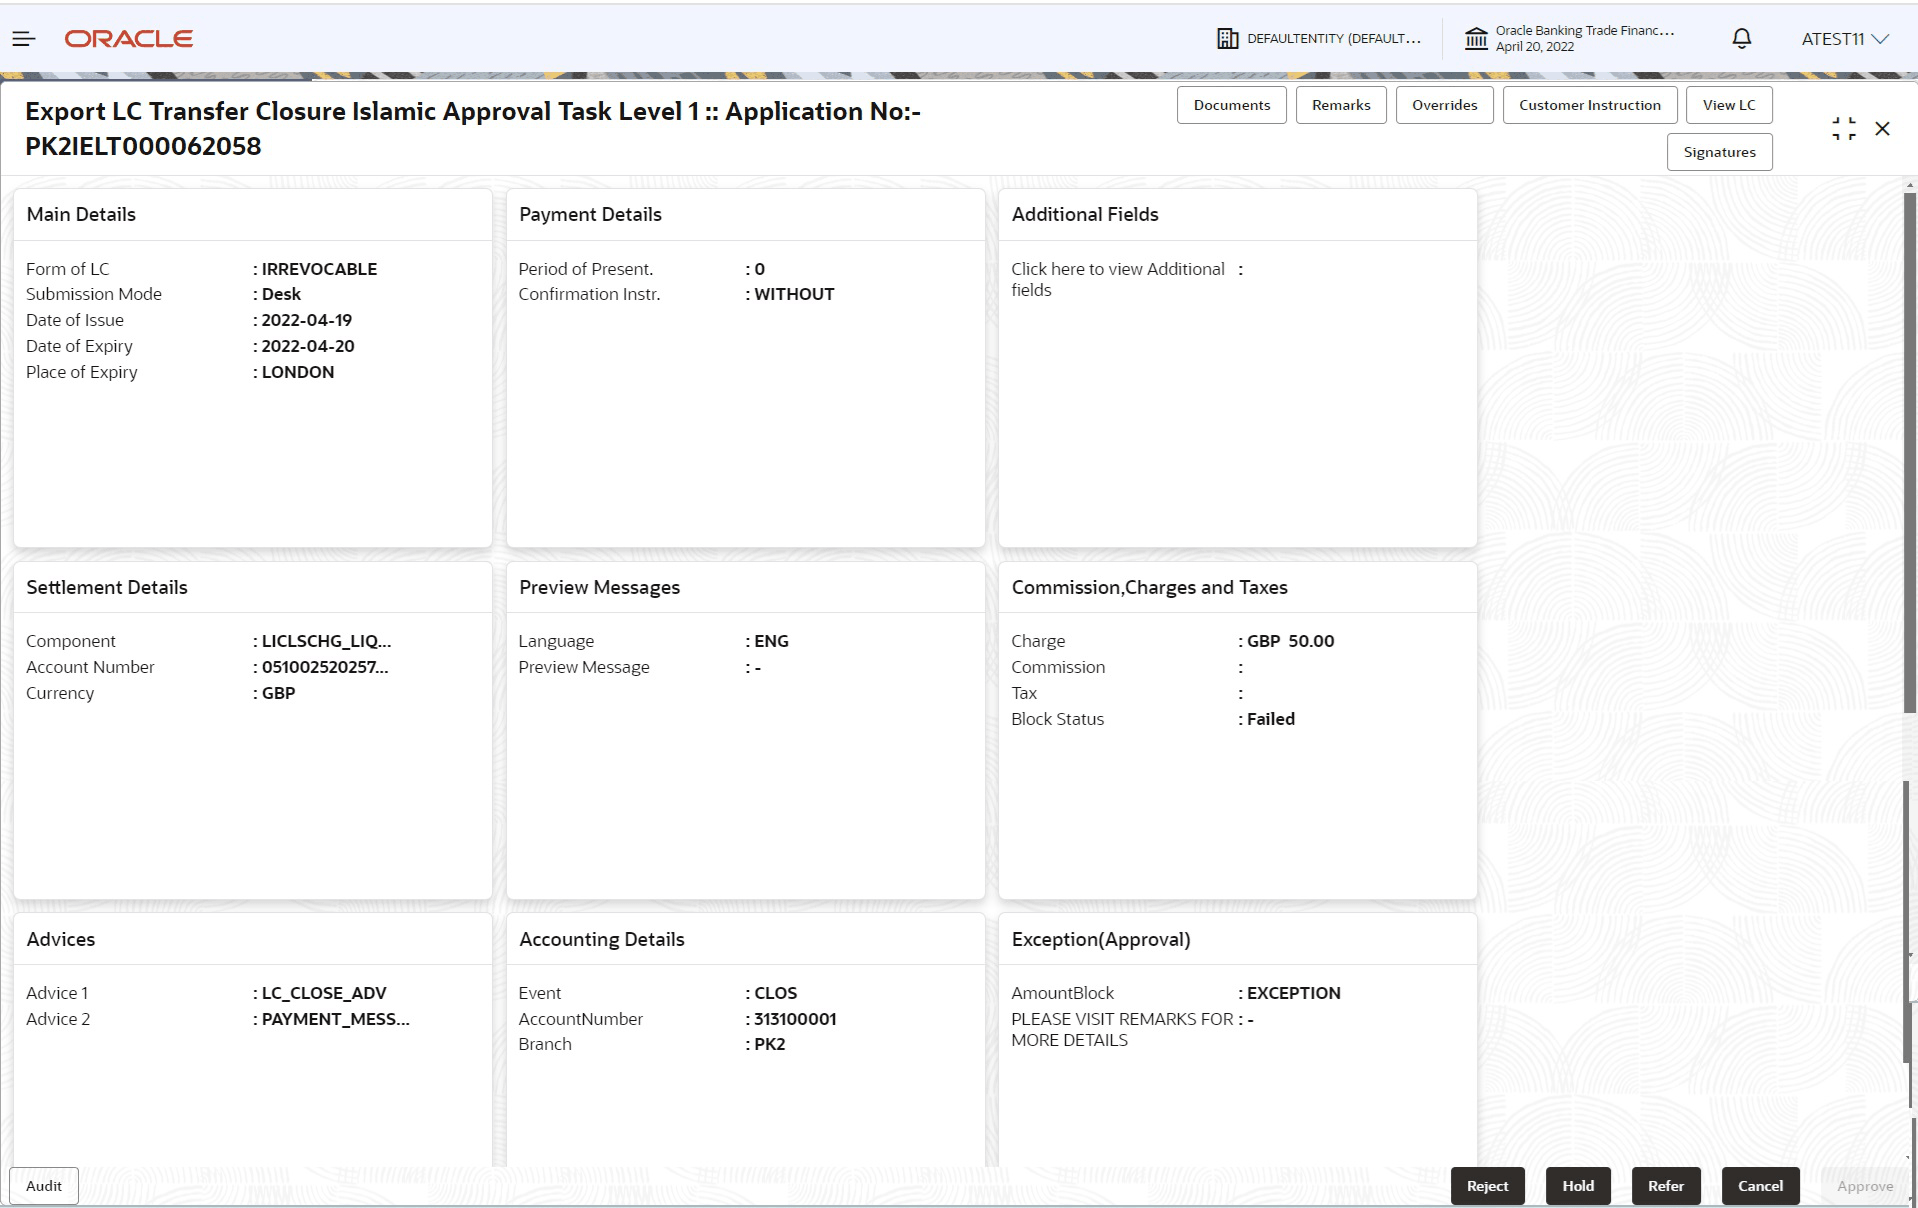View the Signatures
The image size is (1918, 1208).
[1719, 152]
